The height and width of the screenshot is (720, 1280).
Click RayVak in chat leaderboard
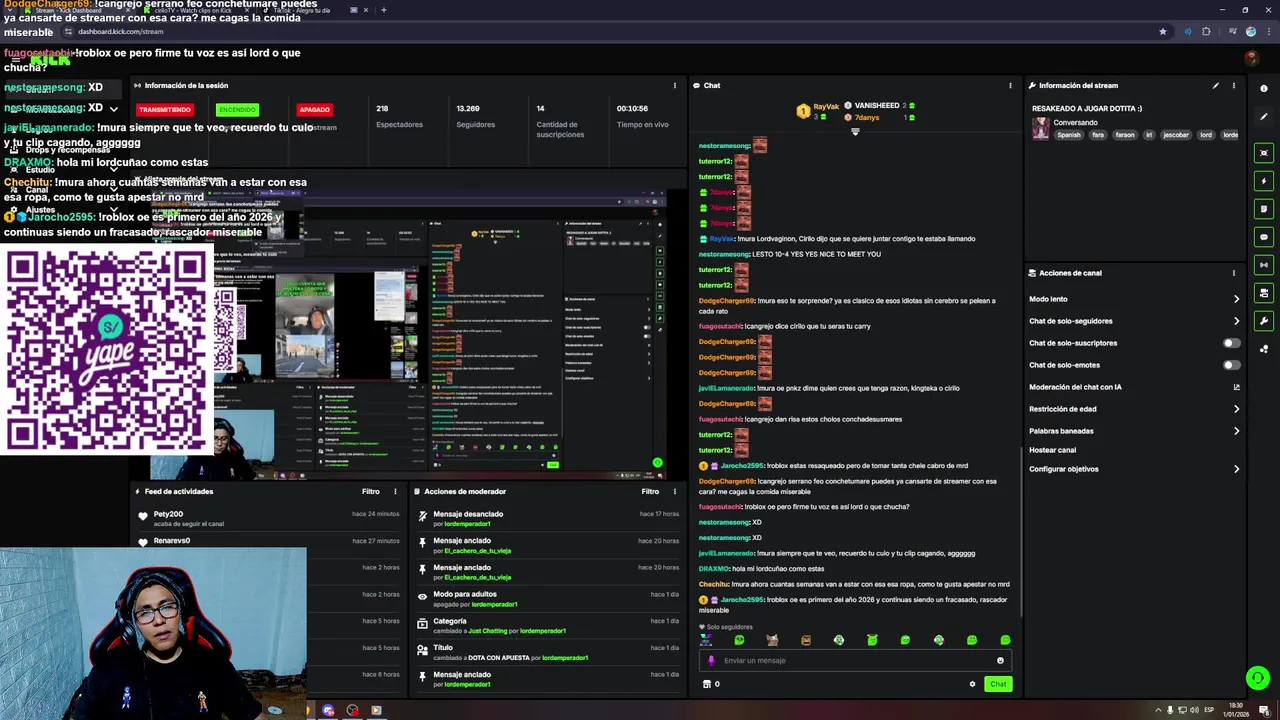click(x=826, y=106)
